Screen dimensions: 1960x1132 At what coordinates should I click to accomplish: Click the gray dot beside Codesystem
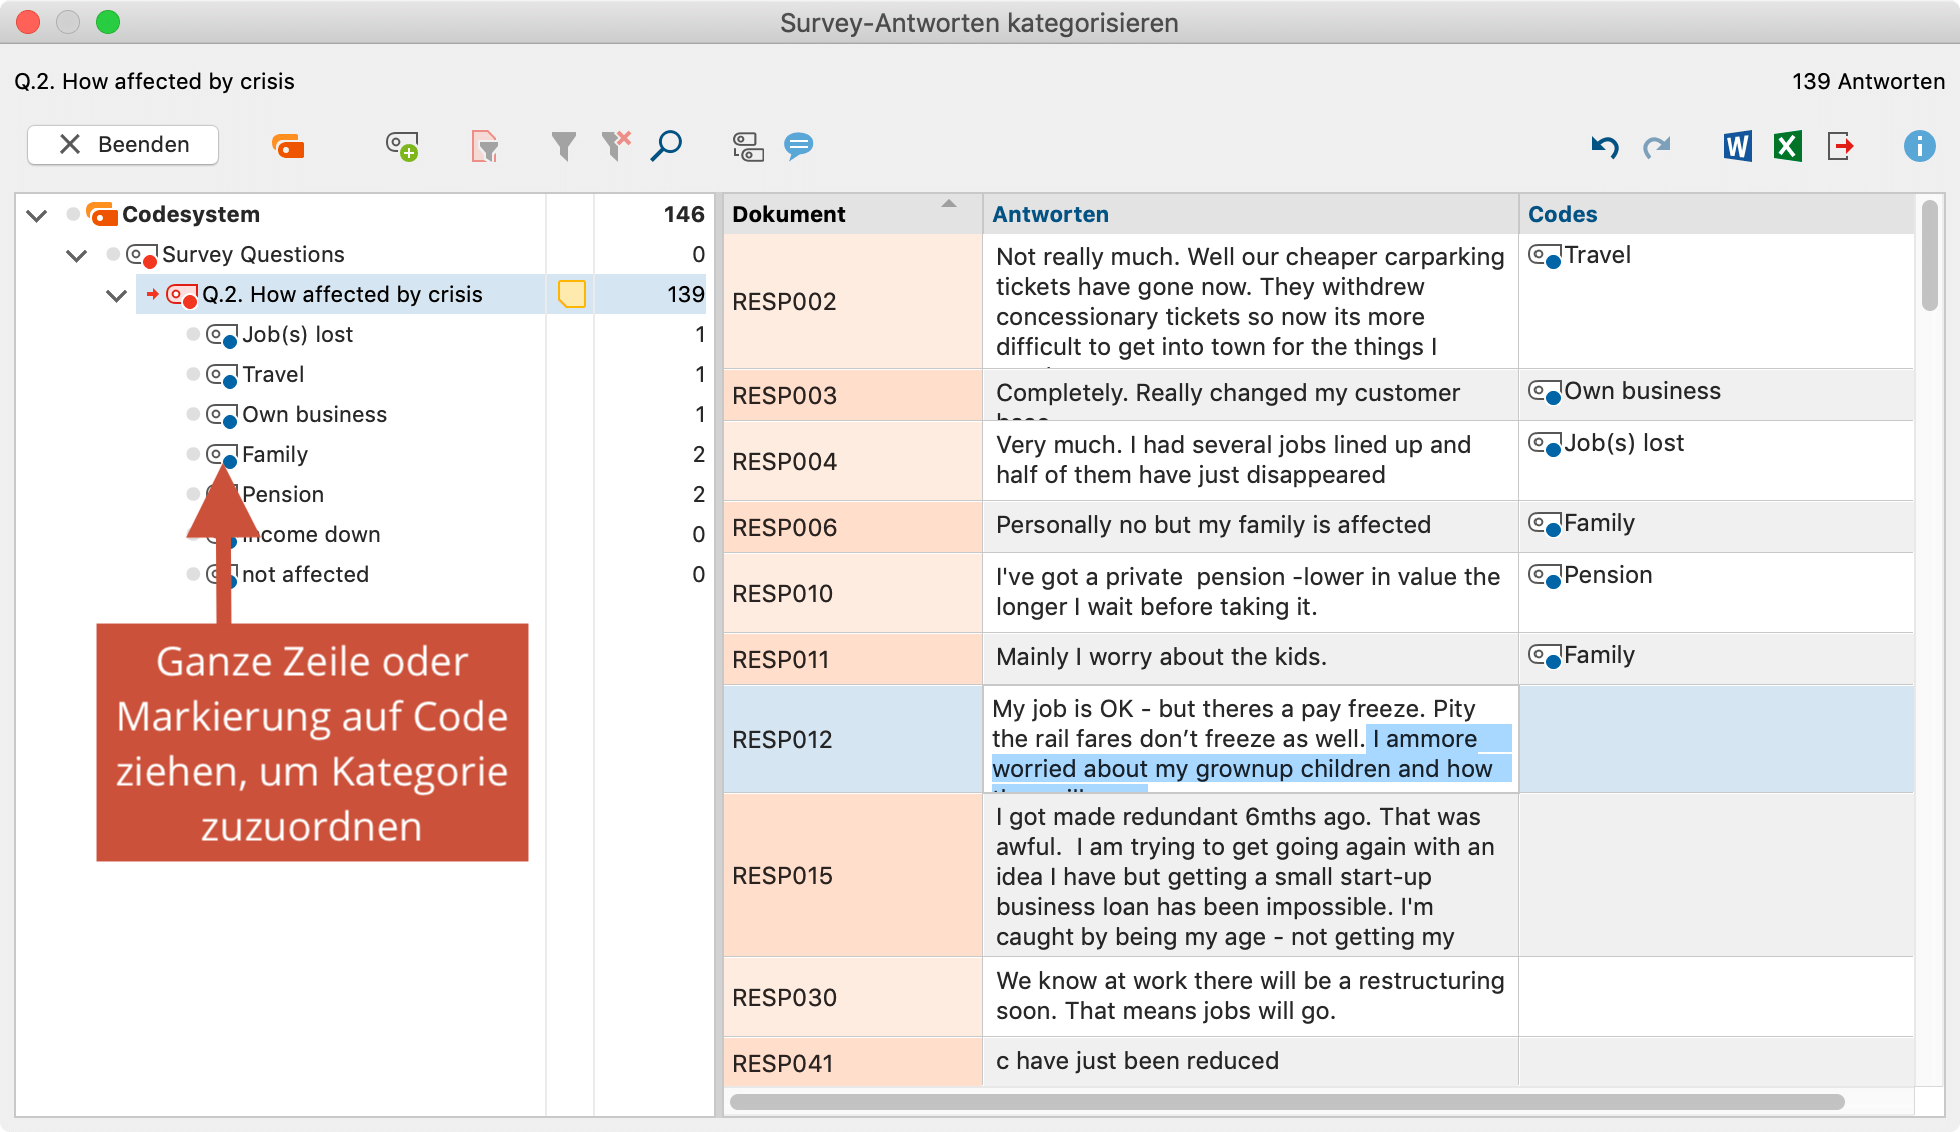coord(73,214)
